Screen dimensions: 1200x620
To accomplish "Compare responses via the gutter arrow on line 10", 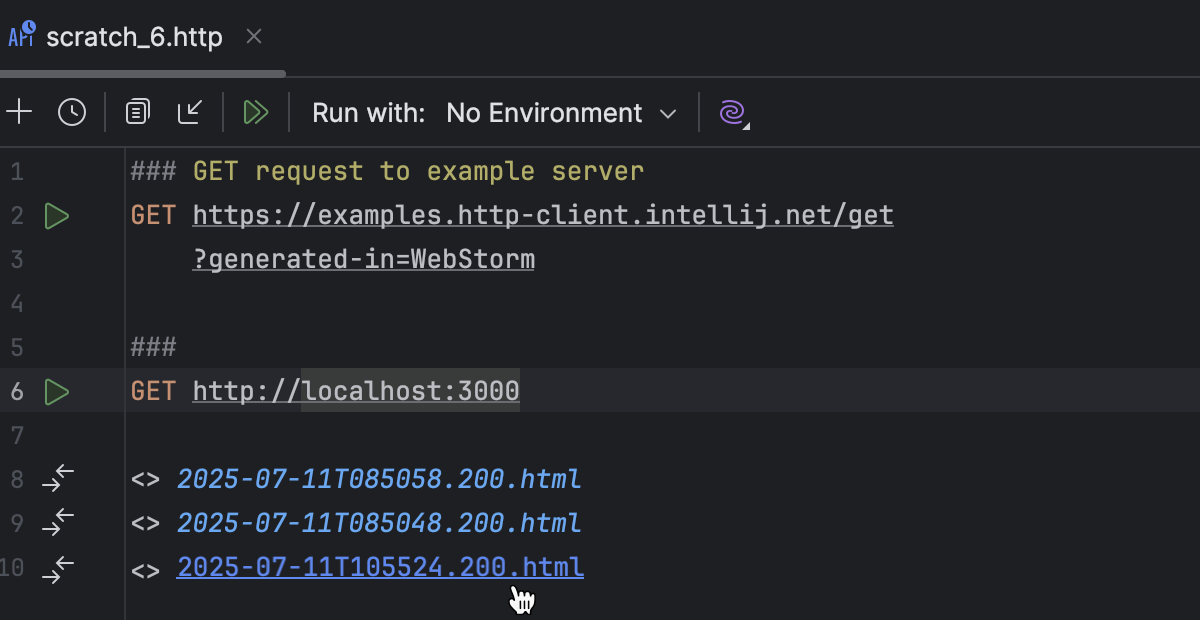I will (x=57, y=568).
